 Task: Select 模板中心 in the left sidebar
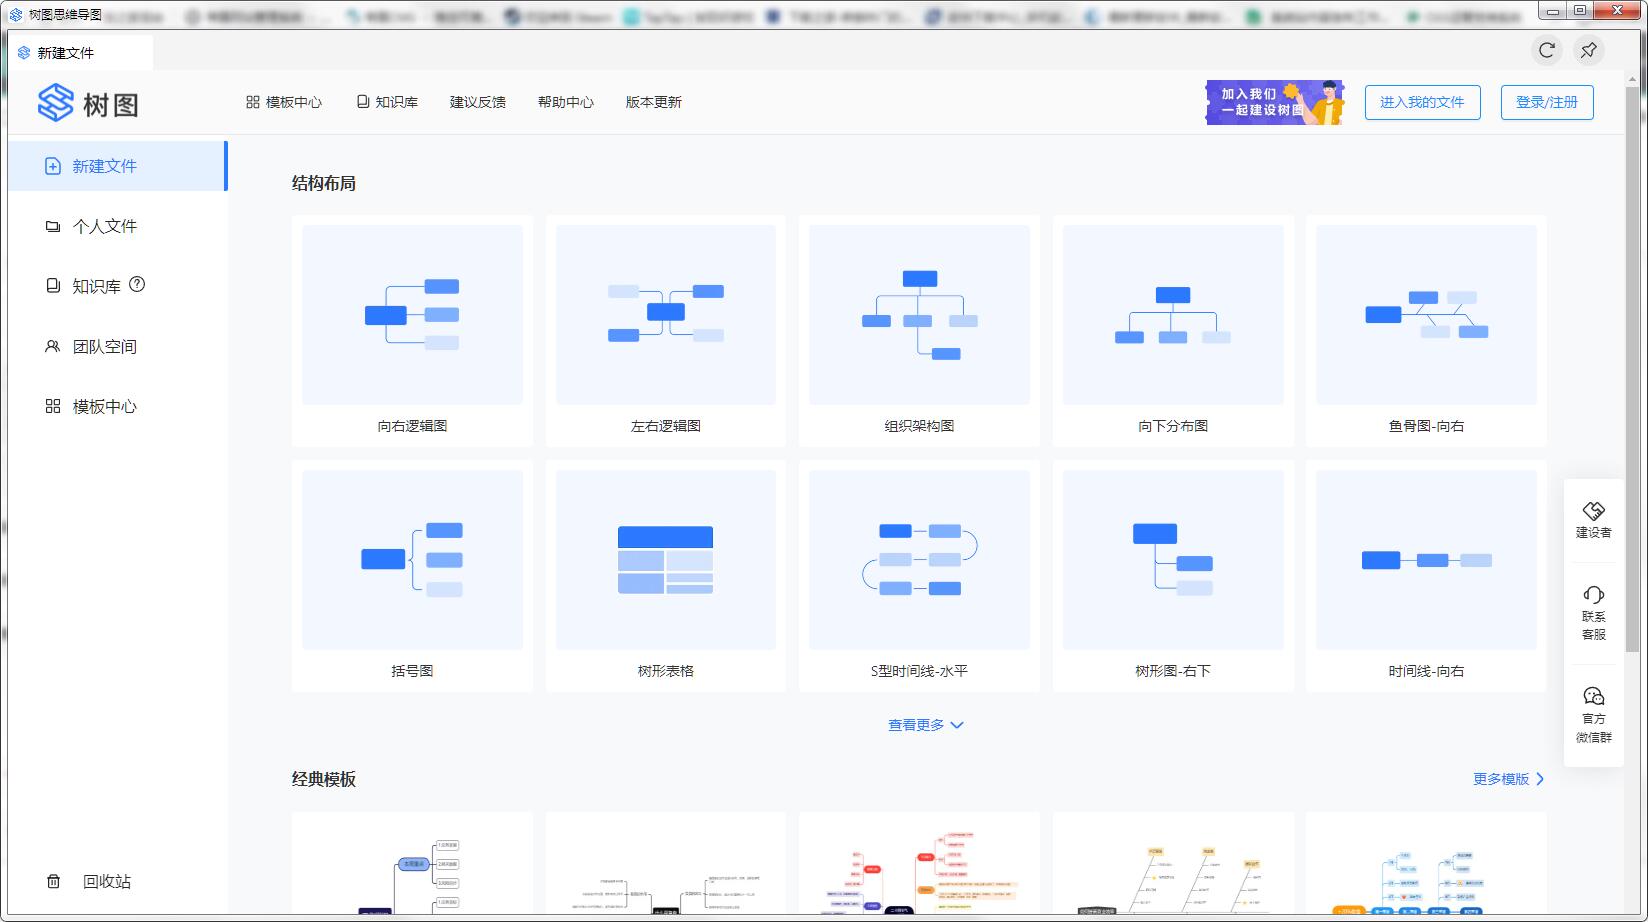click(107, 406)
